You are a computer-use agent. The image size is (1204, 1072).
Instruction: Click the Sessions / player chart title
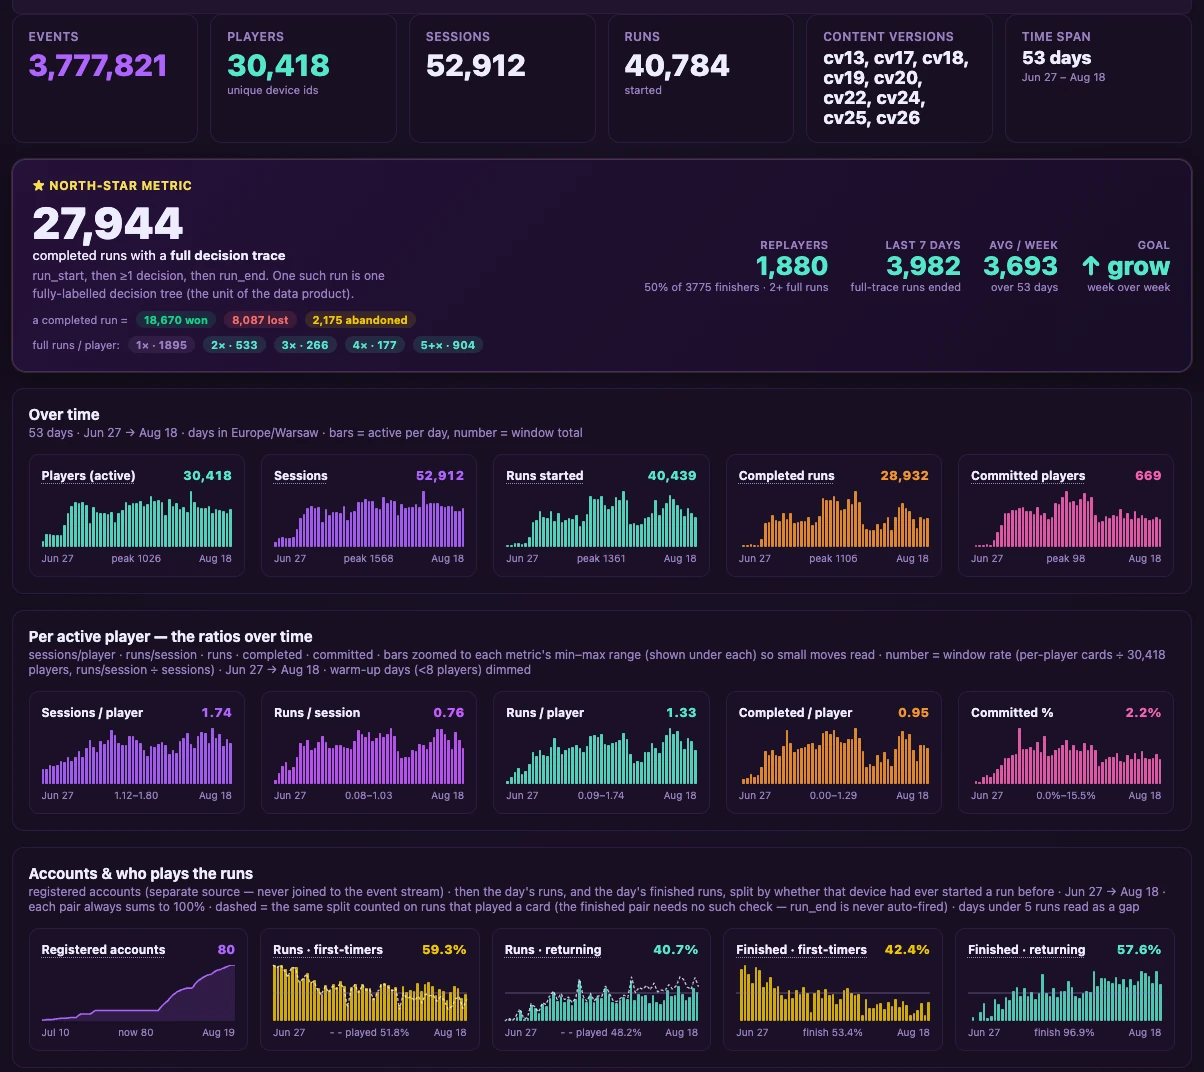tap(92, 713)
